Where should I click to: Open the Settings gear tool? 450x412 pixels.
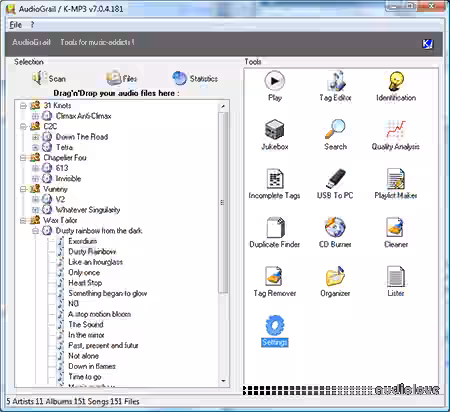[275, 331]
